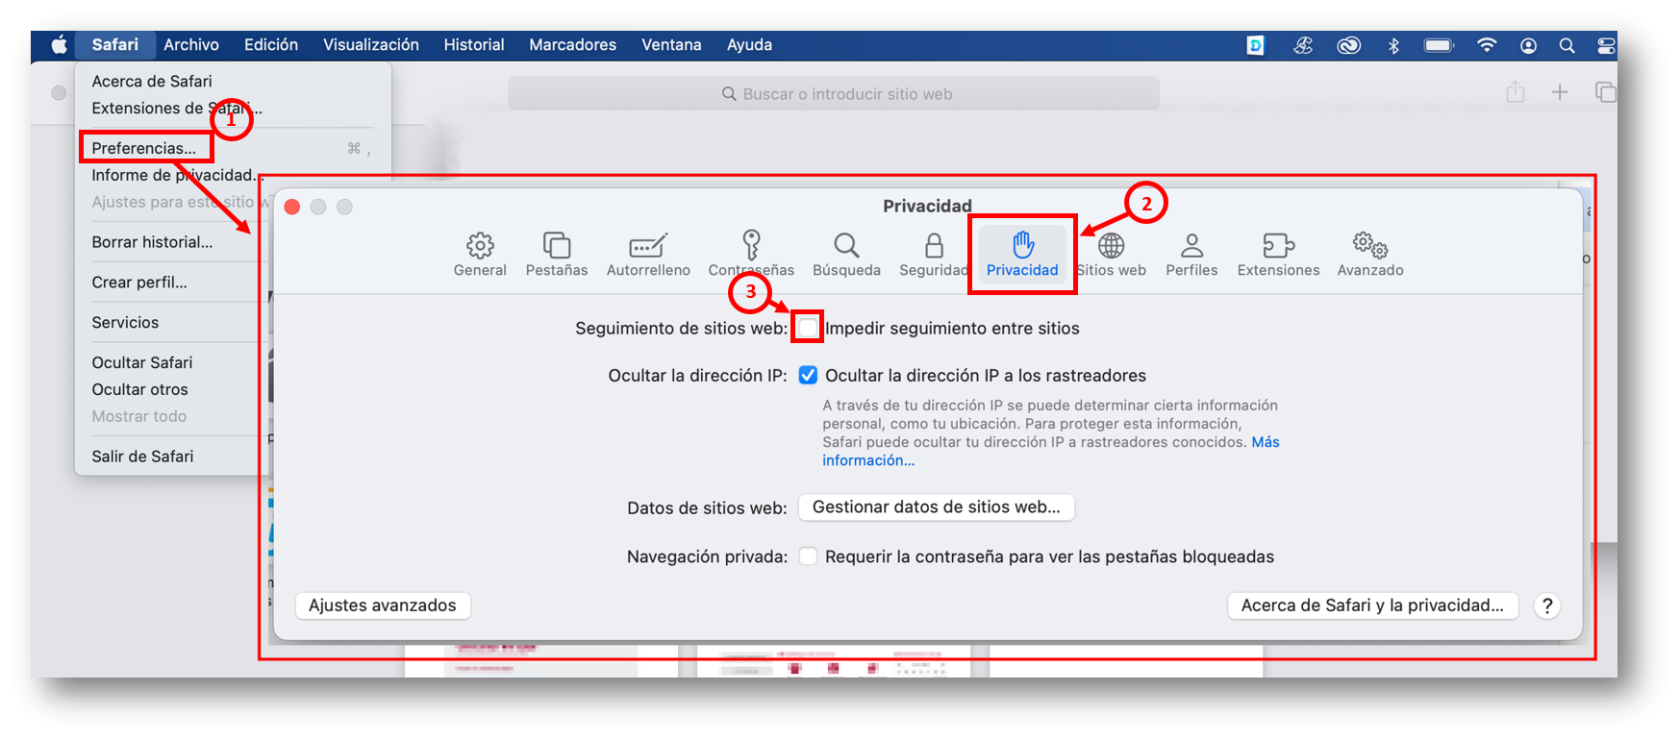This screenshot has width=1680, height=740.
Task: Open the General preferences tab
Action: (480, 254)
